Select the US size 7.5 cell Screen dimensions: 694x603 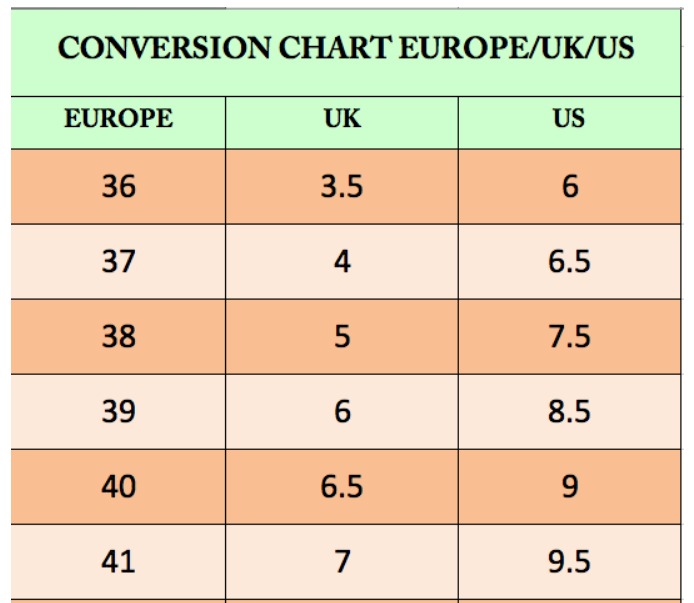coord(569,337)
